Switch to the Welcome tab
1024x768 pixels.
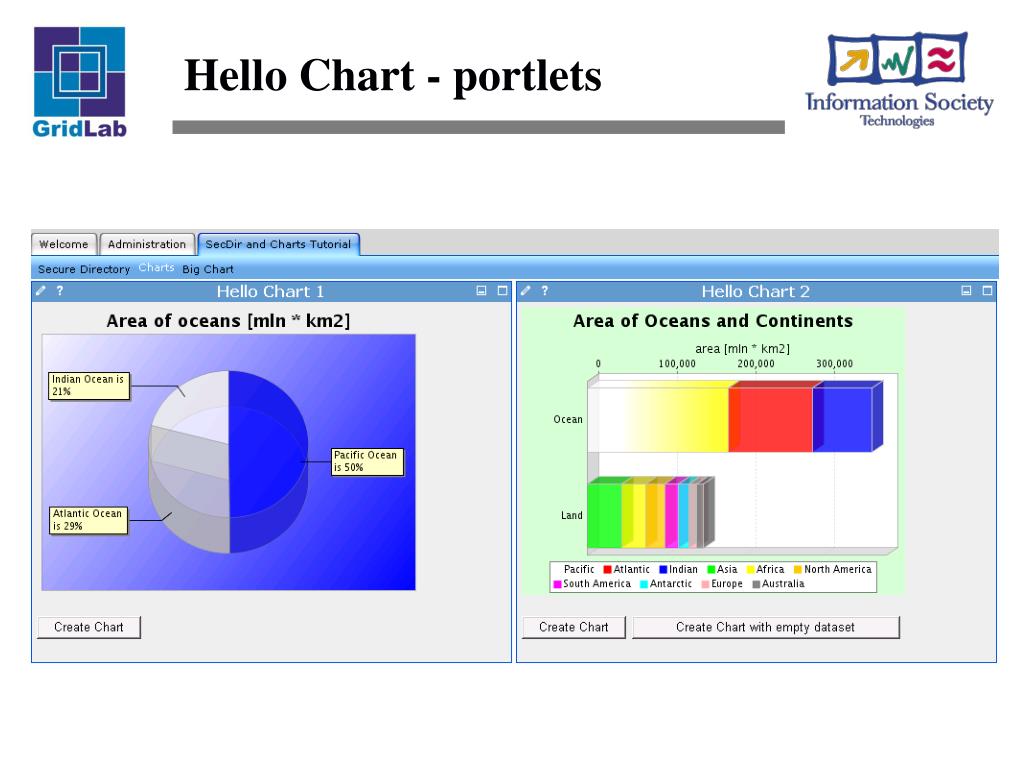pos(63,244)
